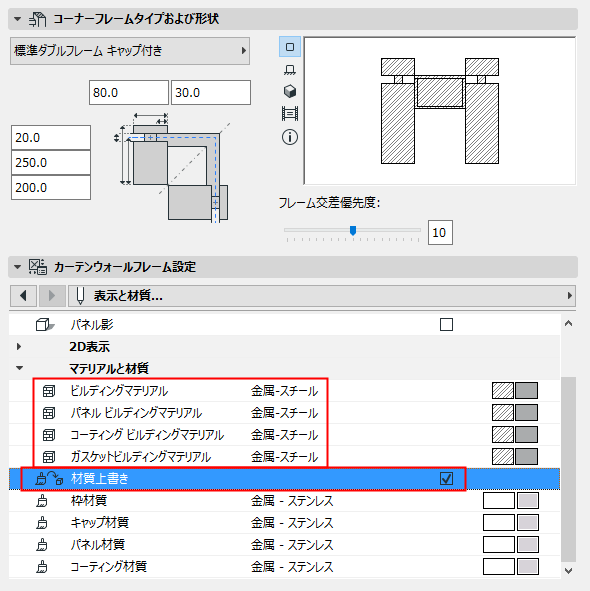Toggle the パネル影 checkbox
The width and height of the screenshot is (590, 591).
(x=446, y=325)
